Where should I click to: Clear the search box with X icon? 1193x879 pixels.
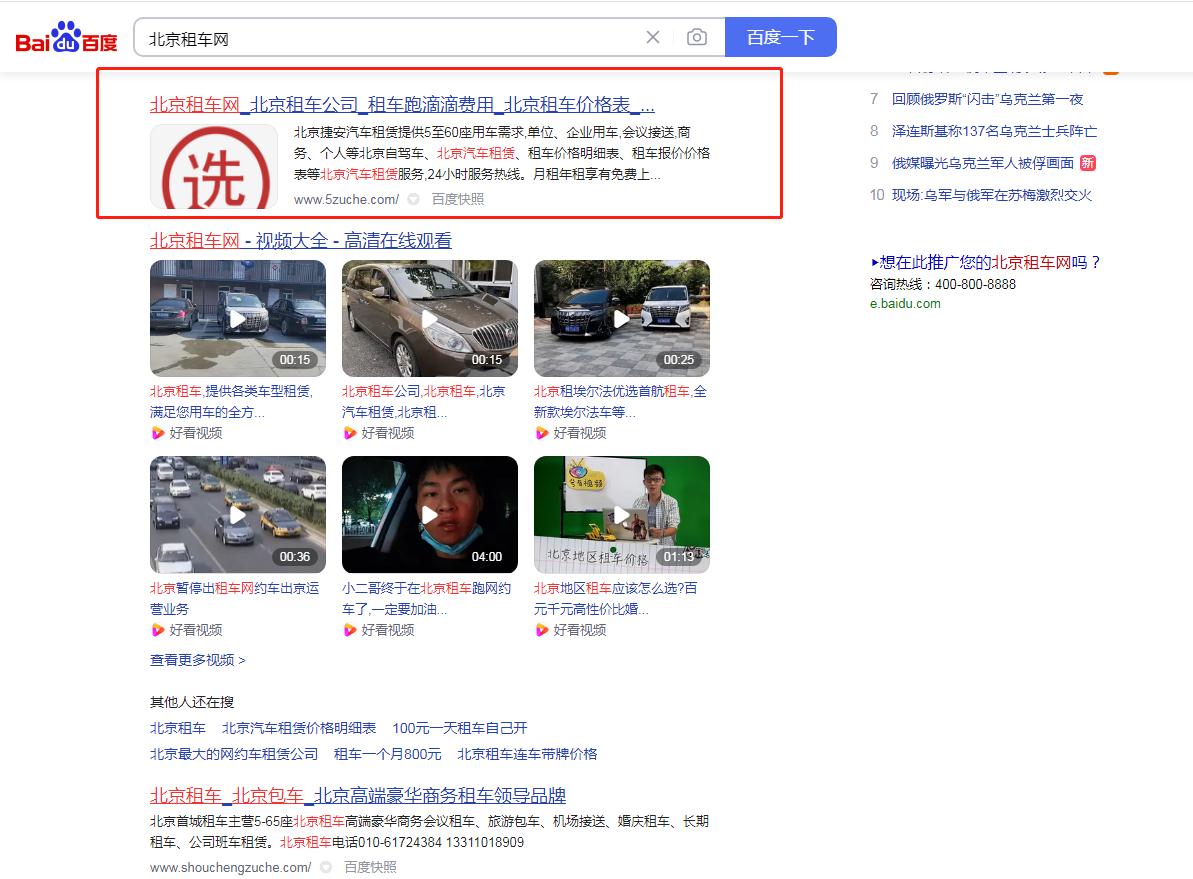pos(653,37)
